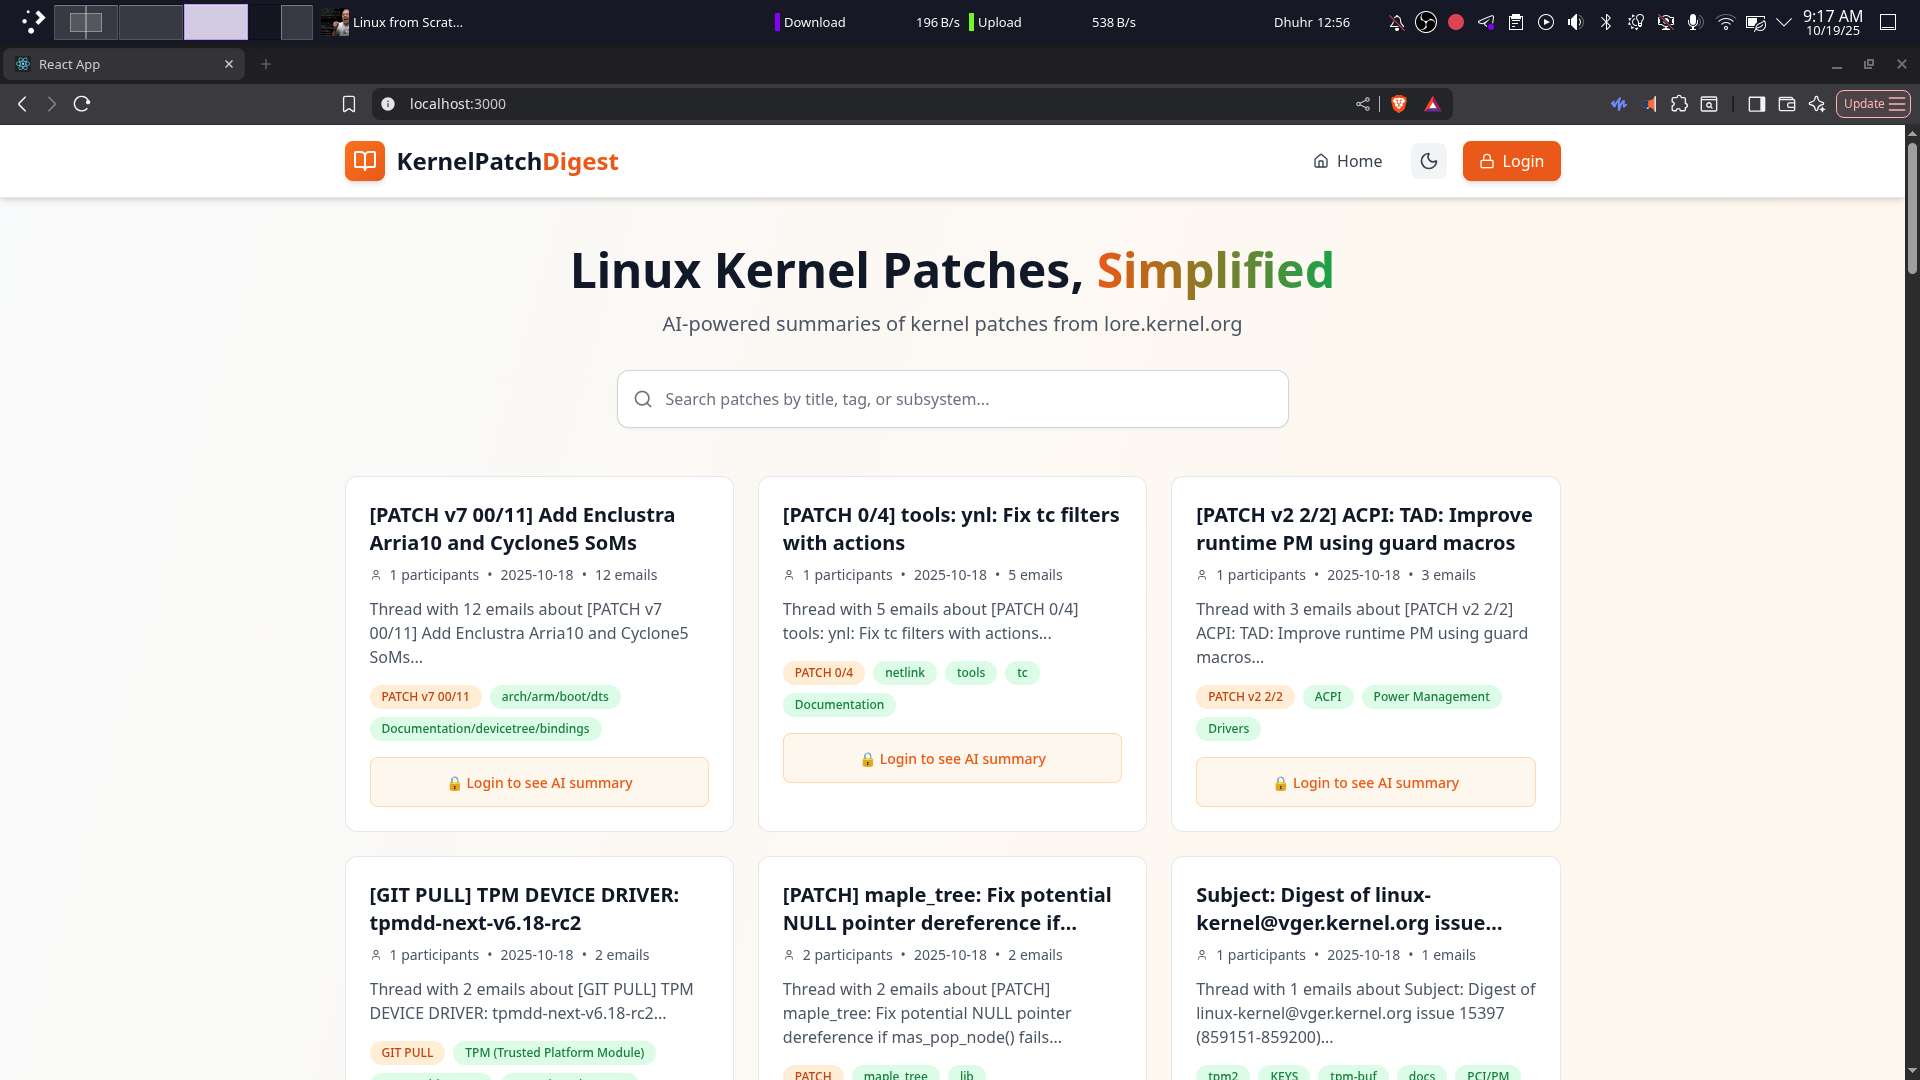Mute system volume speaker icon

tap(1575, 22)
